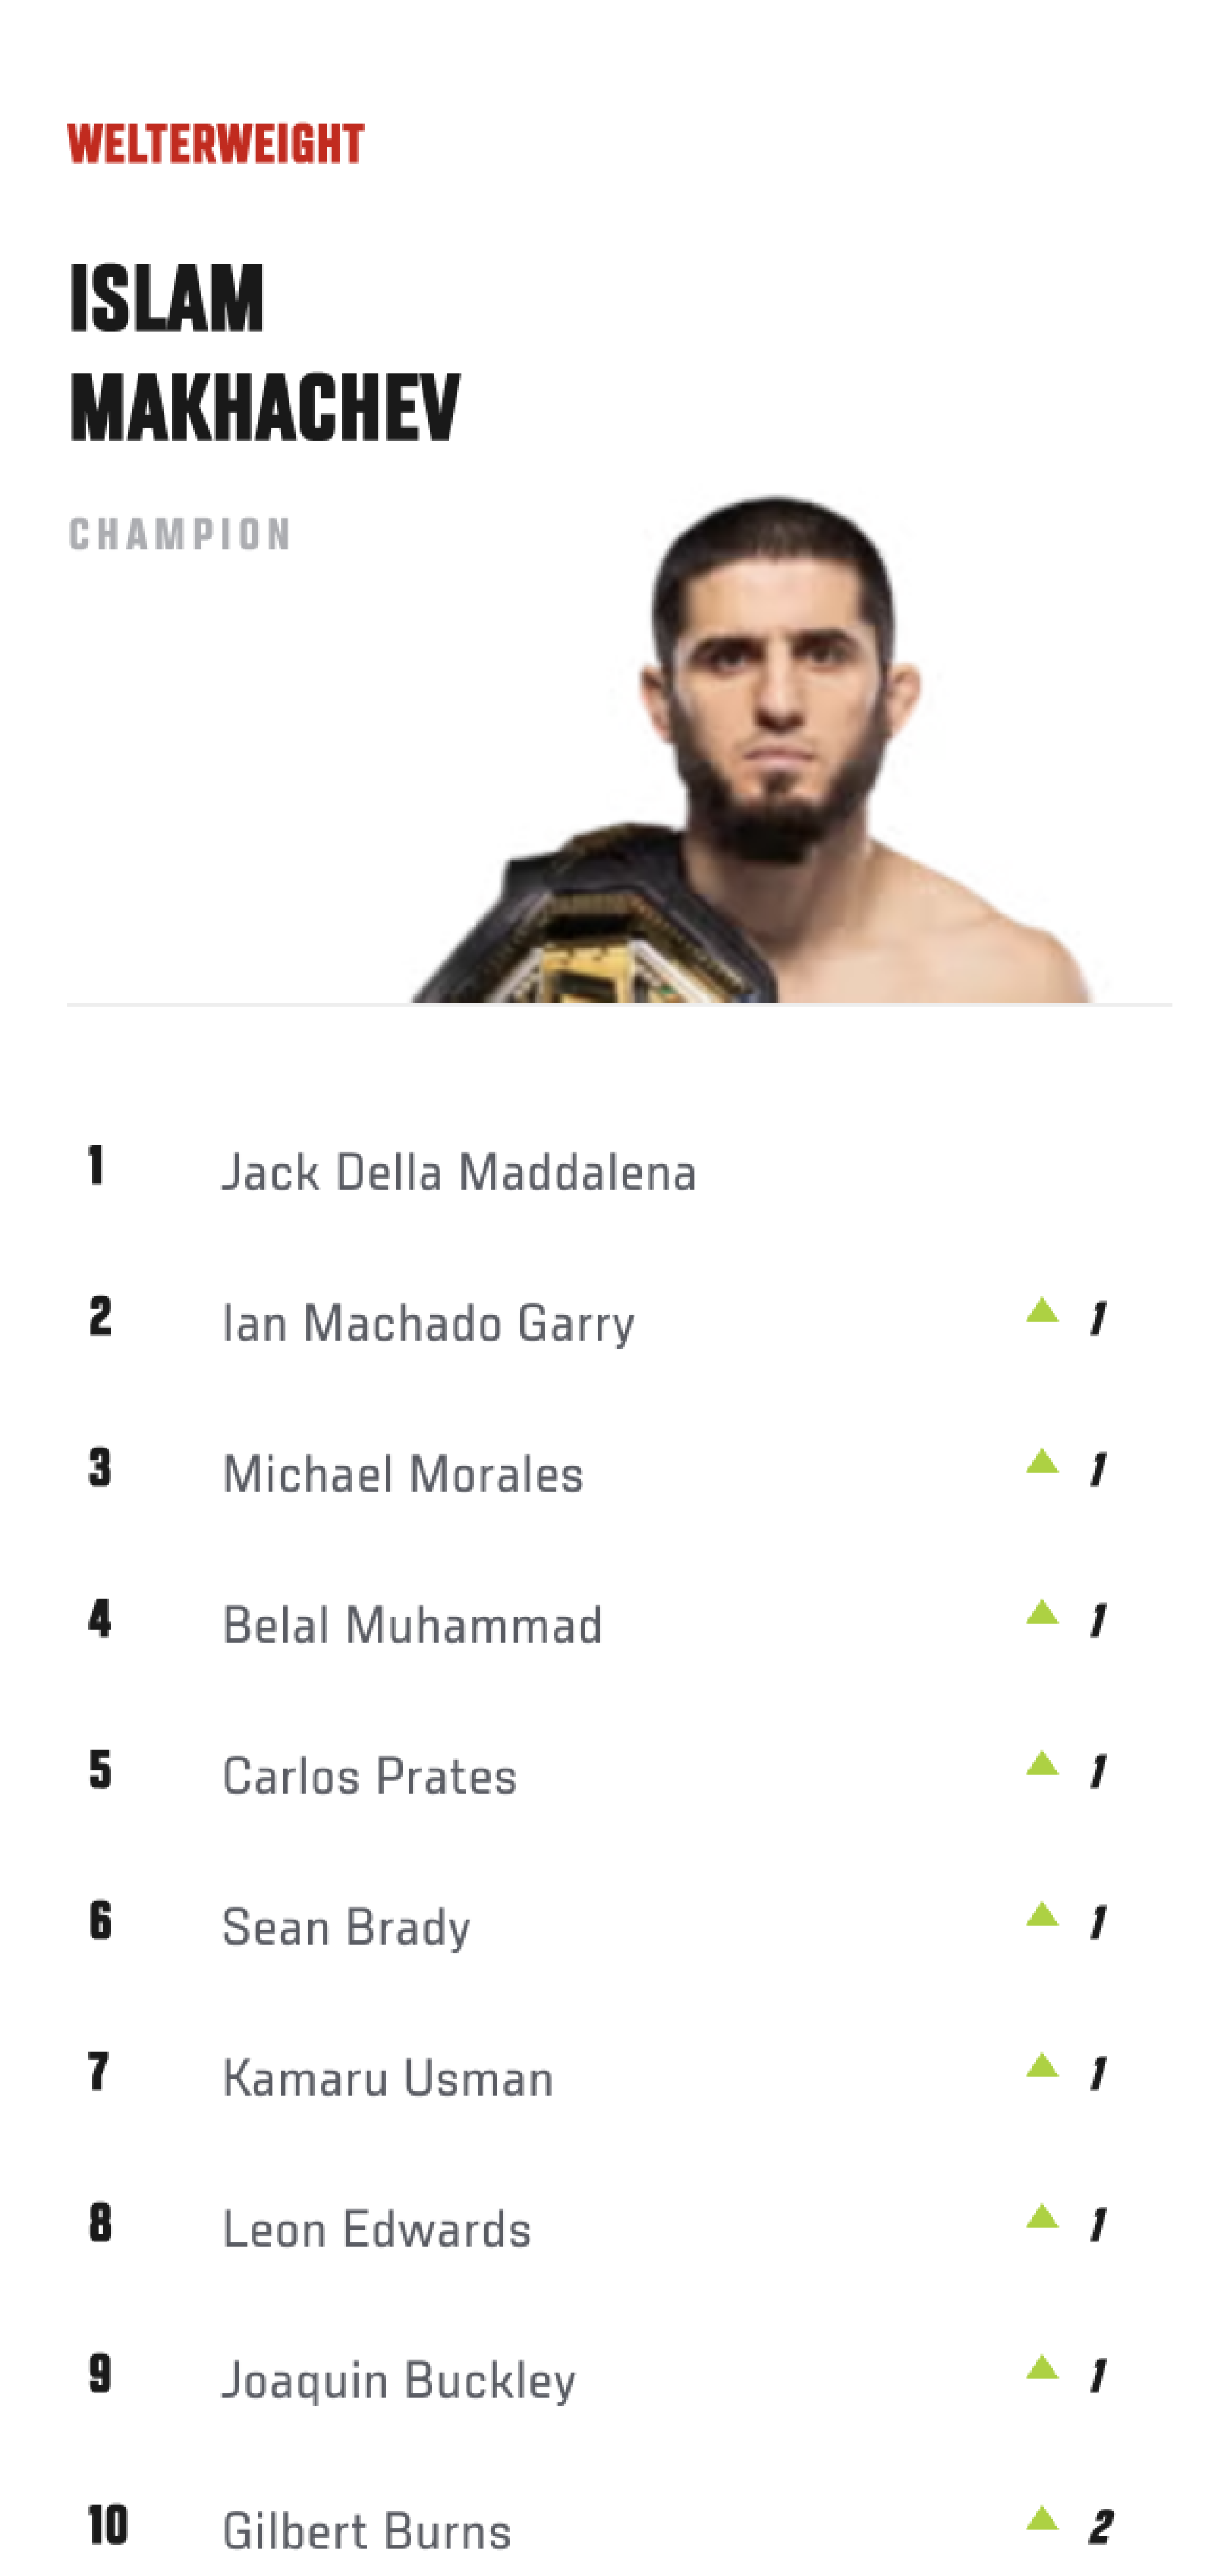The height and width of the screenshot is (2576, 1208).
Task: Click green up arrow beside Michael Morales
Action: 1042,1461
